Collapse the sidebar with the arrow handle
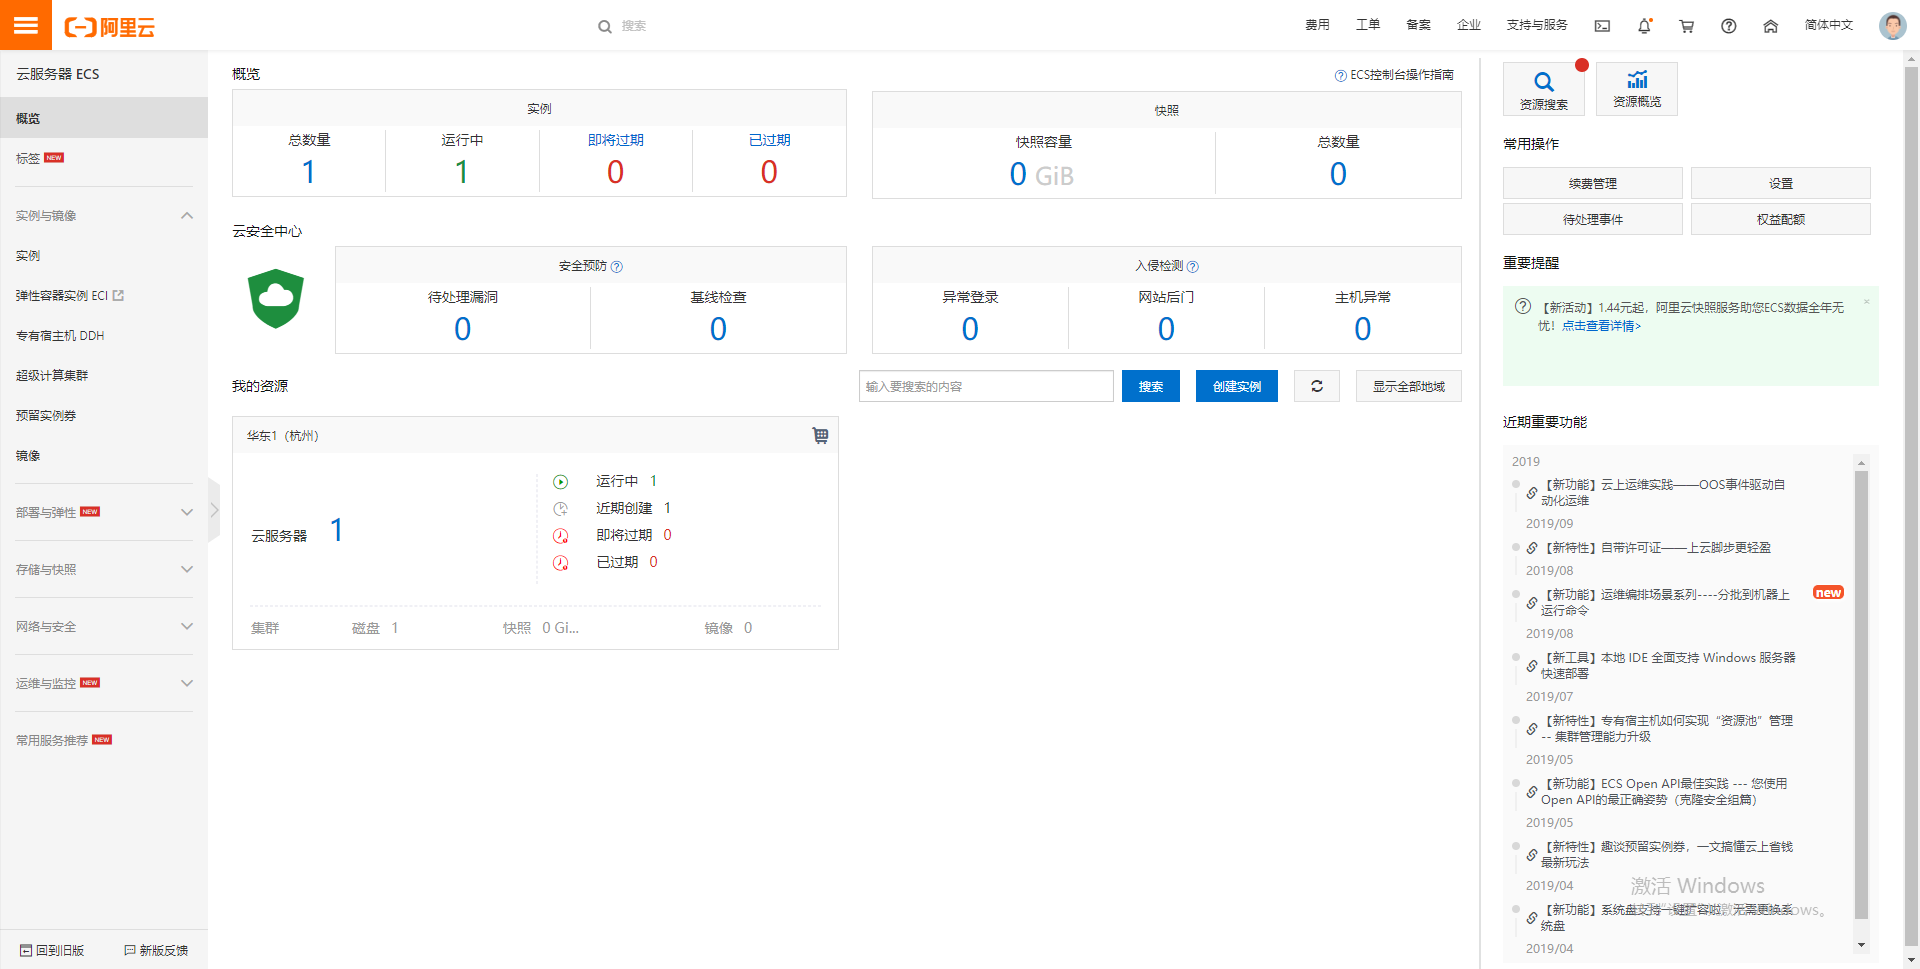Image resolution: width=1920 pixels, height=969 pixels. point(214,510)
